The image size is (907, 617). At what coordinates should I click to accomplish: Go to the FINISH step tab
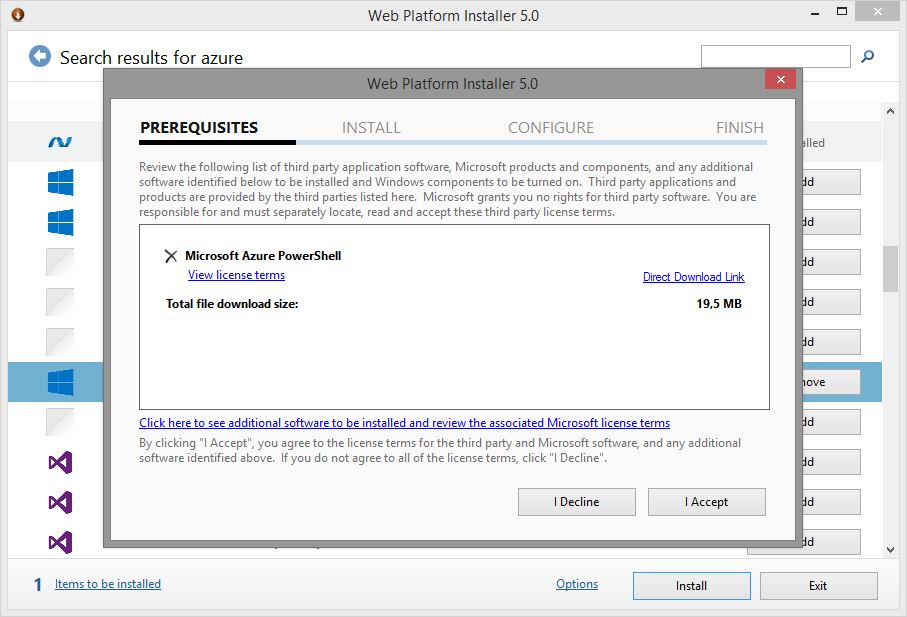click(x=740, y=128)
